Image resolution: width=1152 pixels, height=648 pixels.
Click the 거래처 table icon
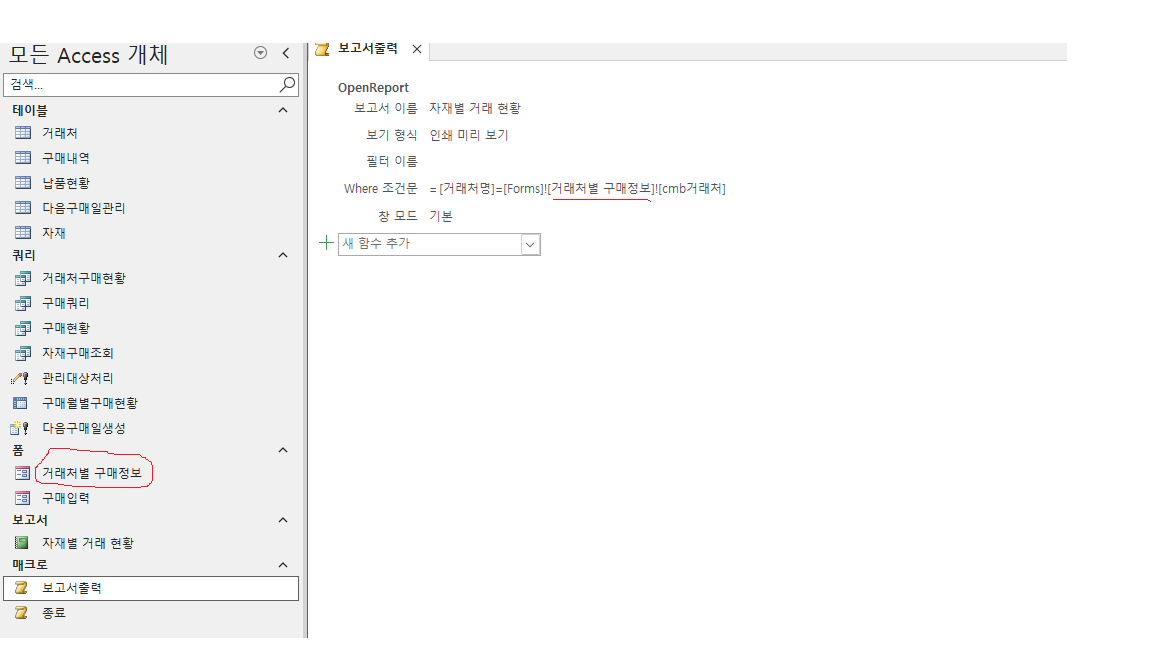click(x=22, y=133)
